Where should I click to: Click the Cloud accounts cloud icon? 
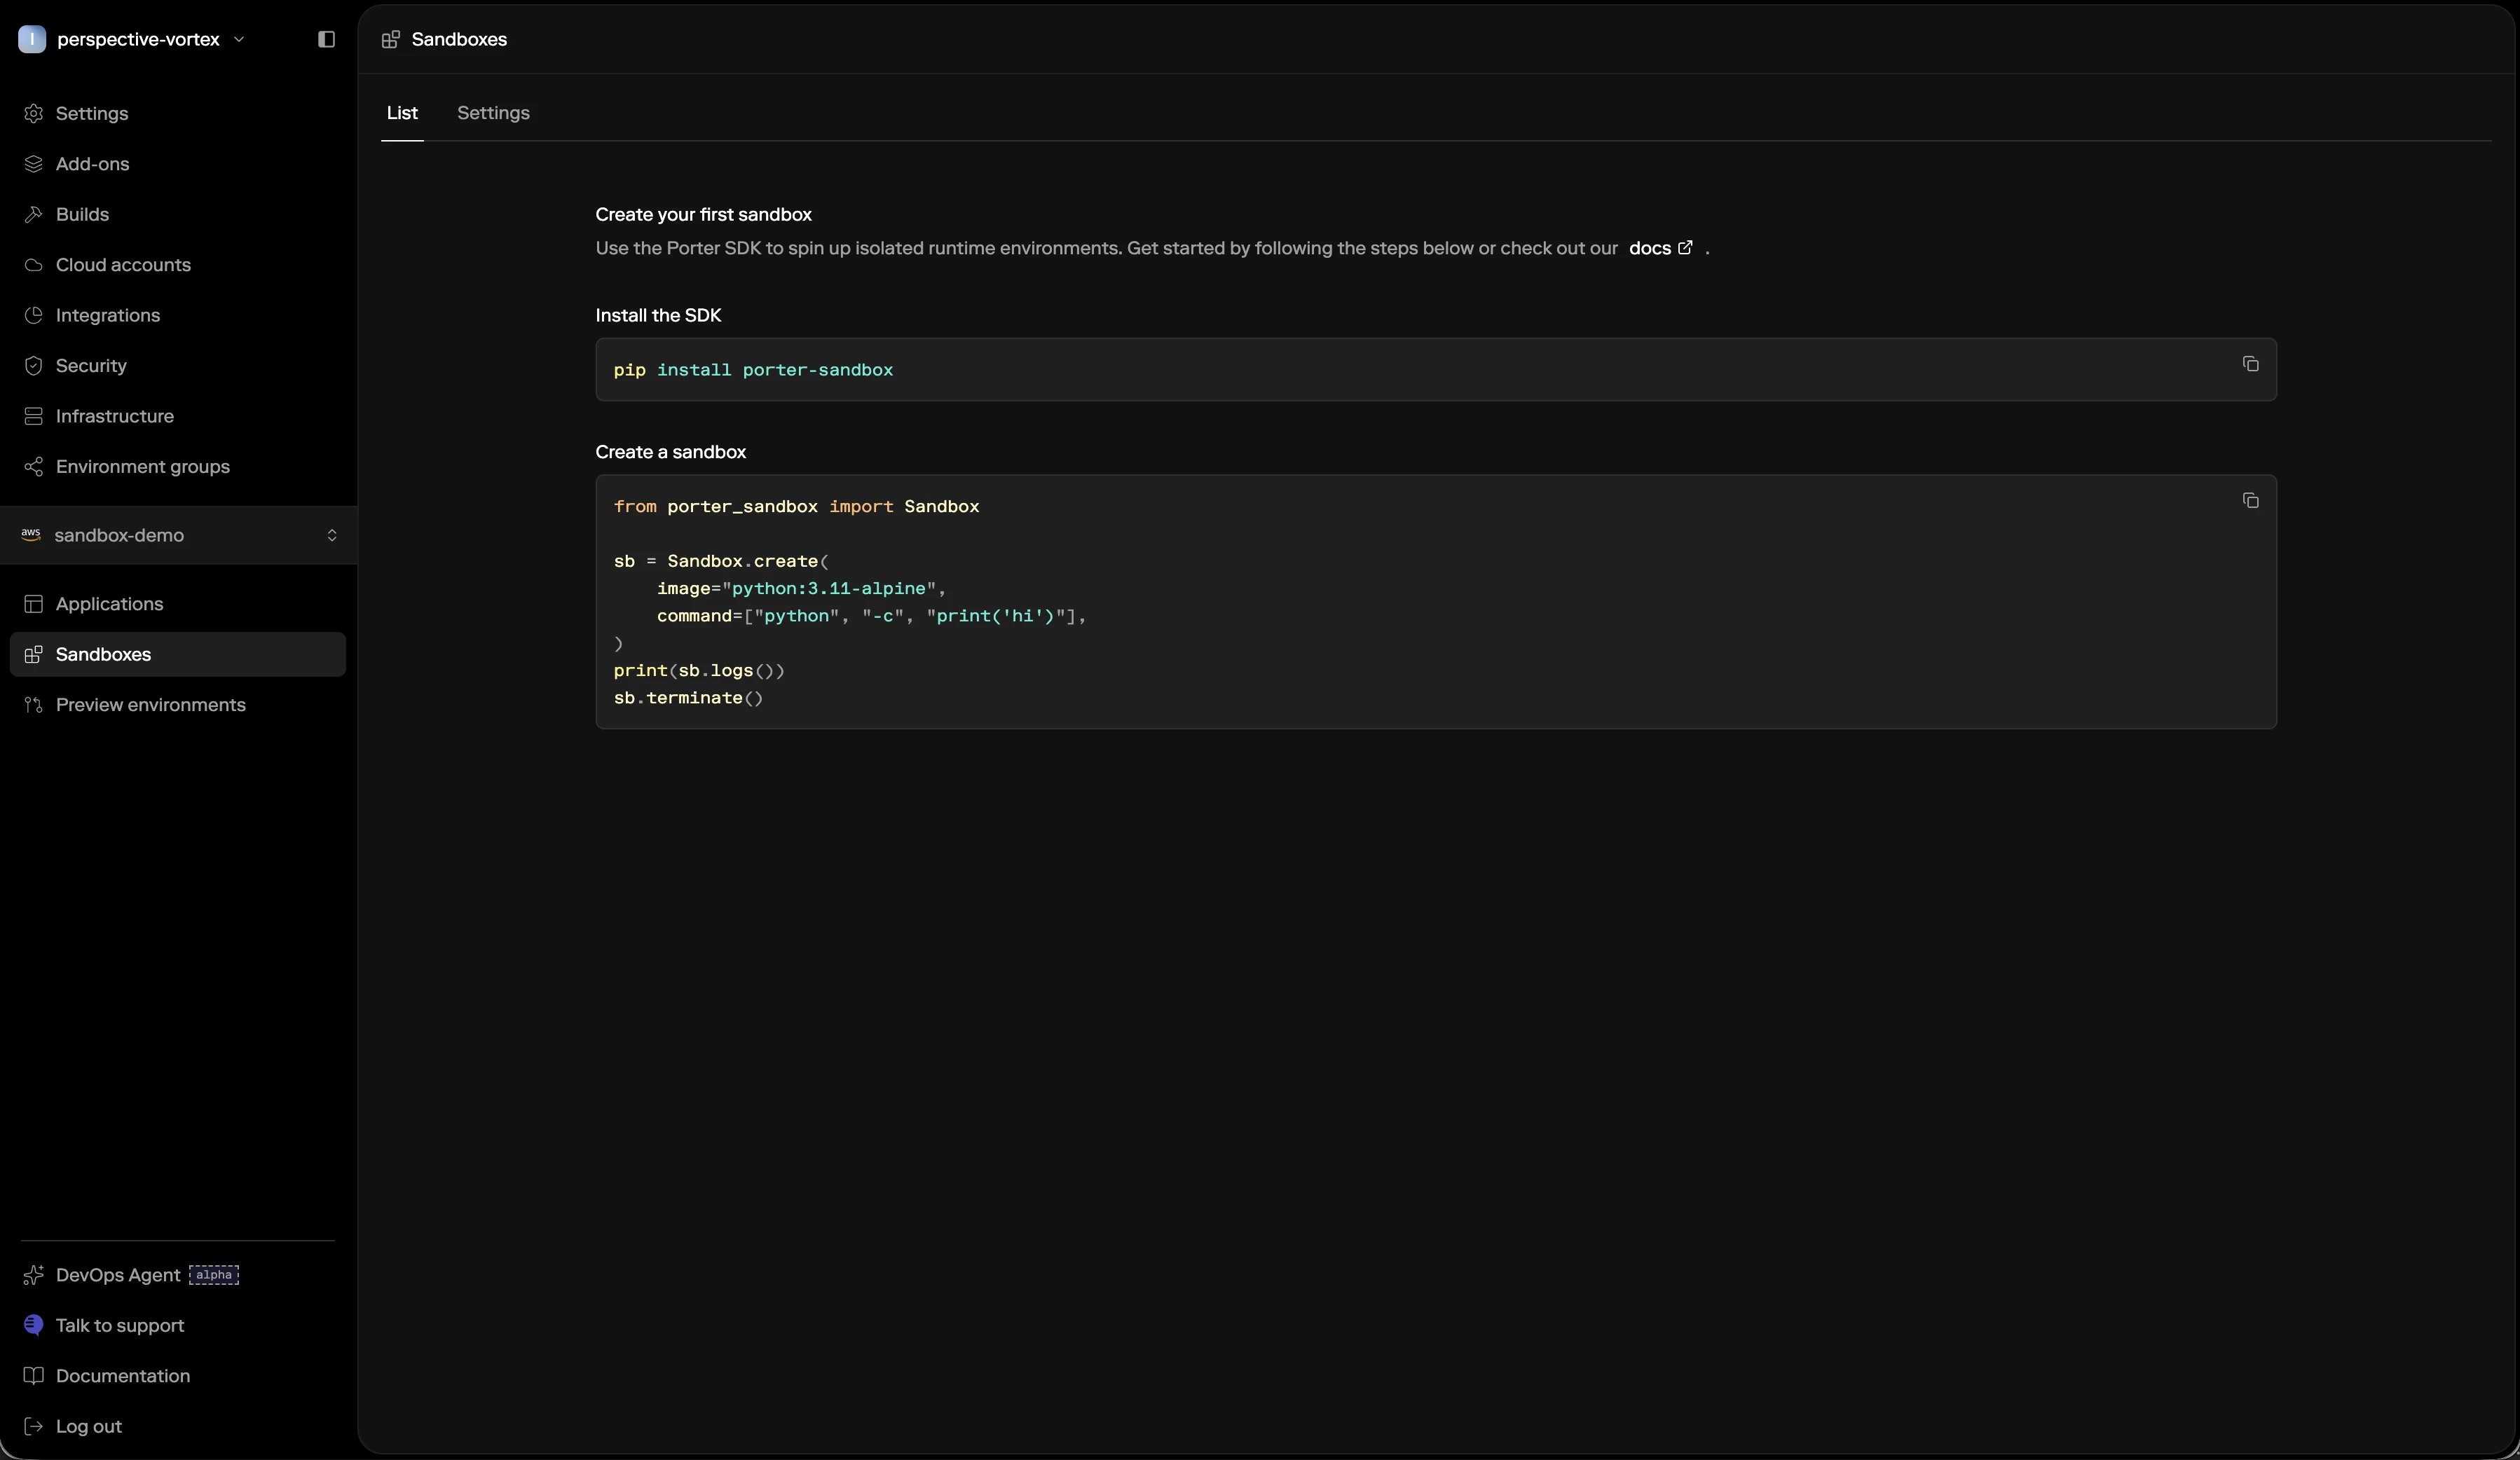click(33, 265)
